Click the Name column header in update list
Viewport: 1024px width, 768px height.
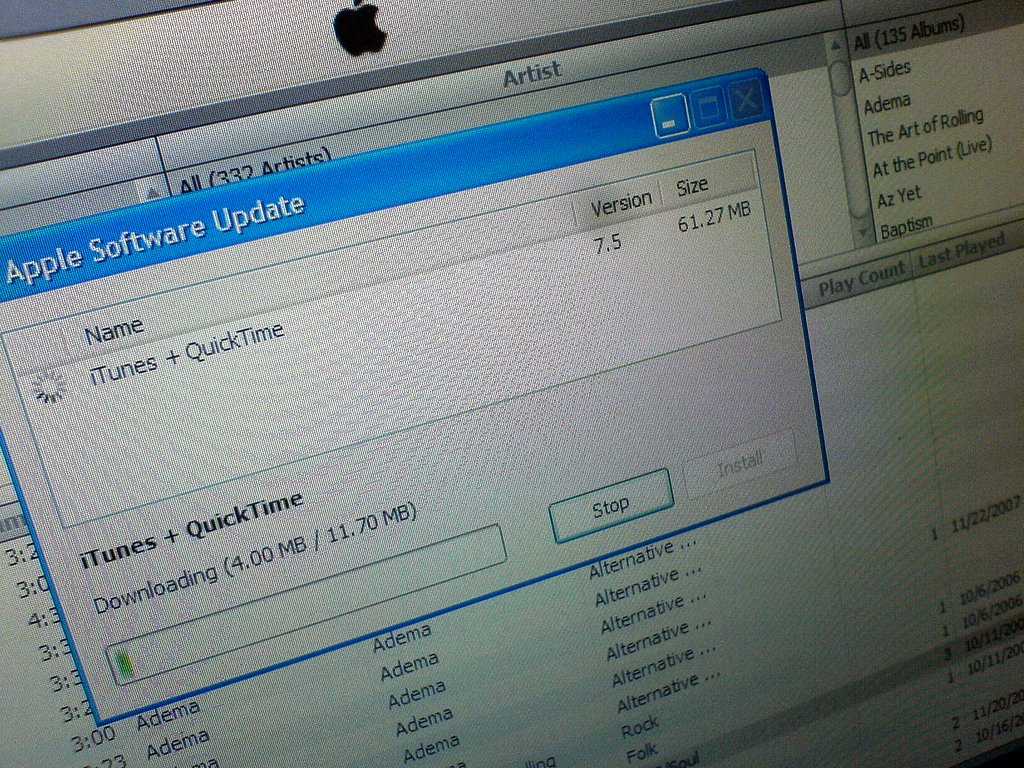114,332
